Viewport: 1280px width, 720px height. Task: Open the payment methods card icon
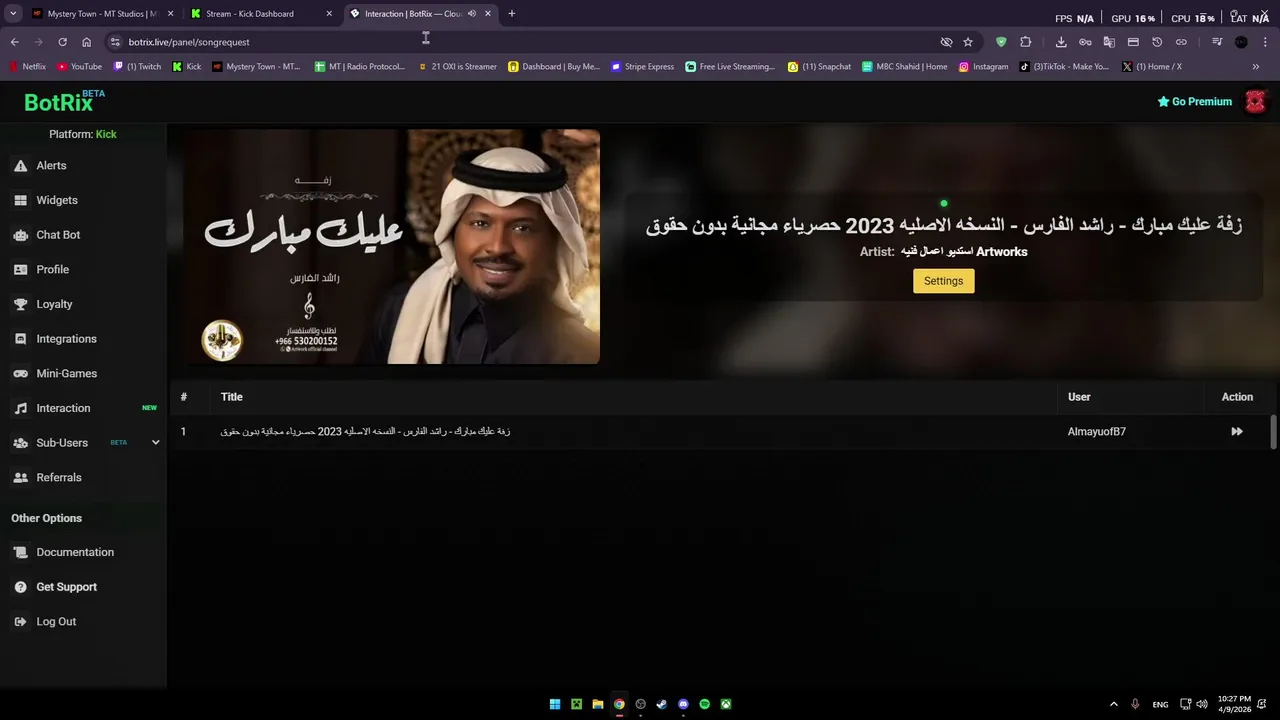(x=1133, y=42)
